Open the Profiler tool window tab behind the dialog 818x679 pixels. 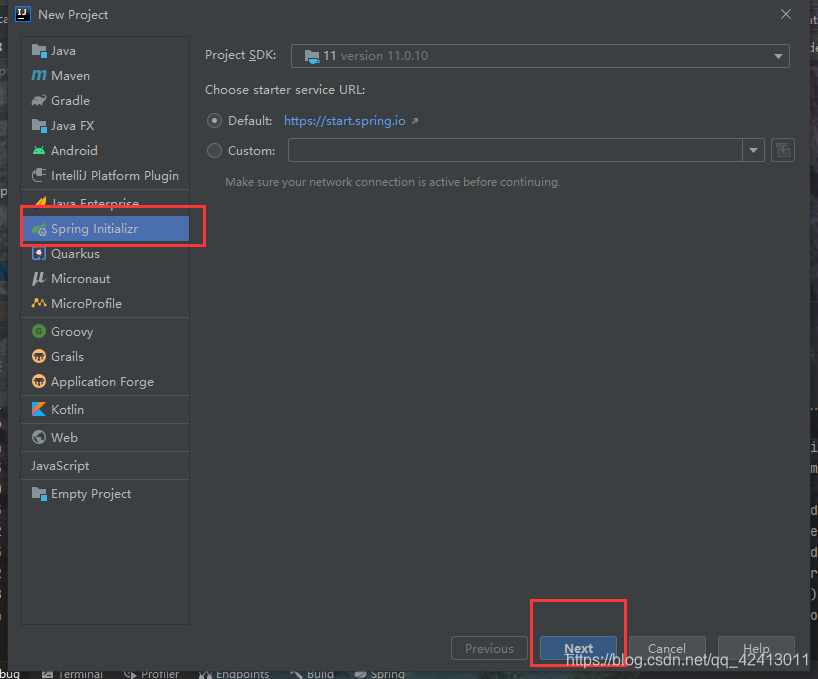tap(152, 674)
